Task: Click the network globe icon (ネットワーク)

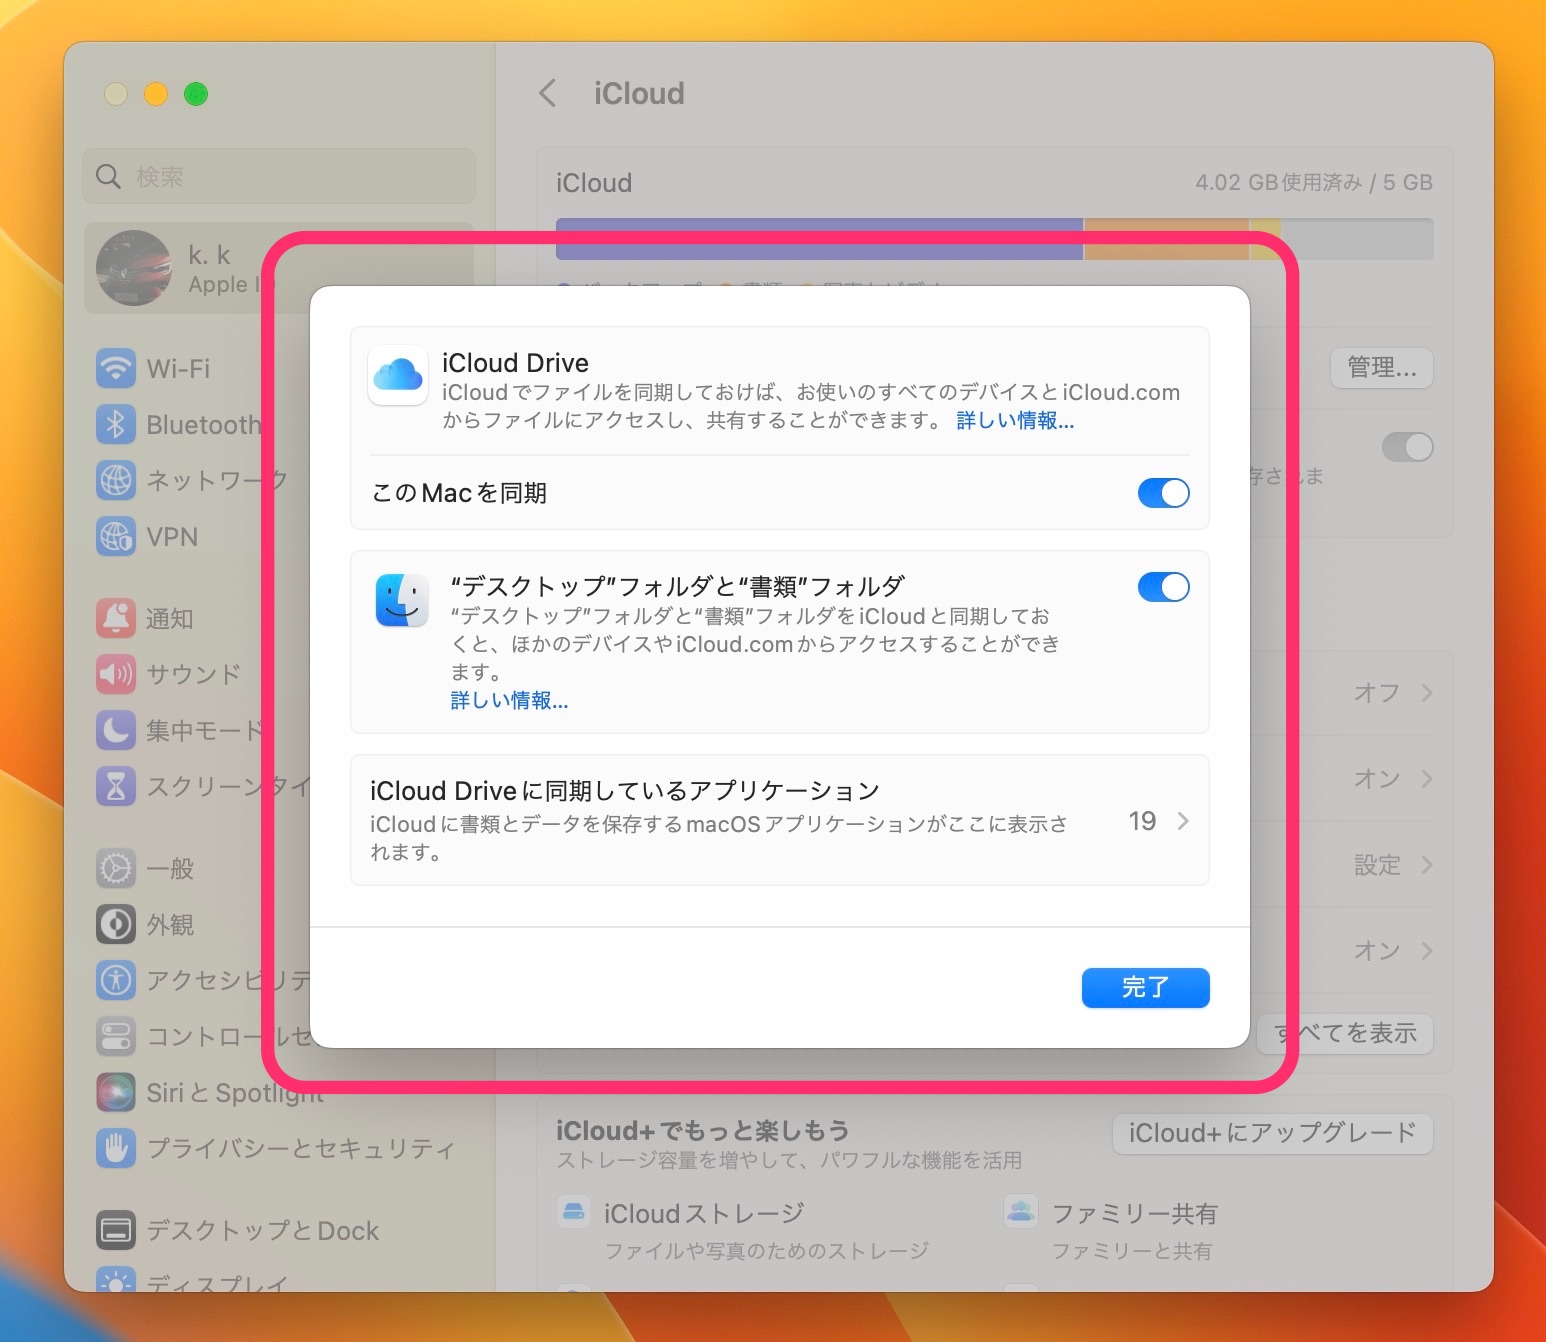Action: (x=116, y=480)
